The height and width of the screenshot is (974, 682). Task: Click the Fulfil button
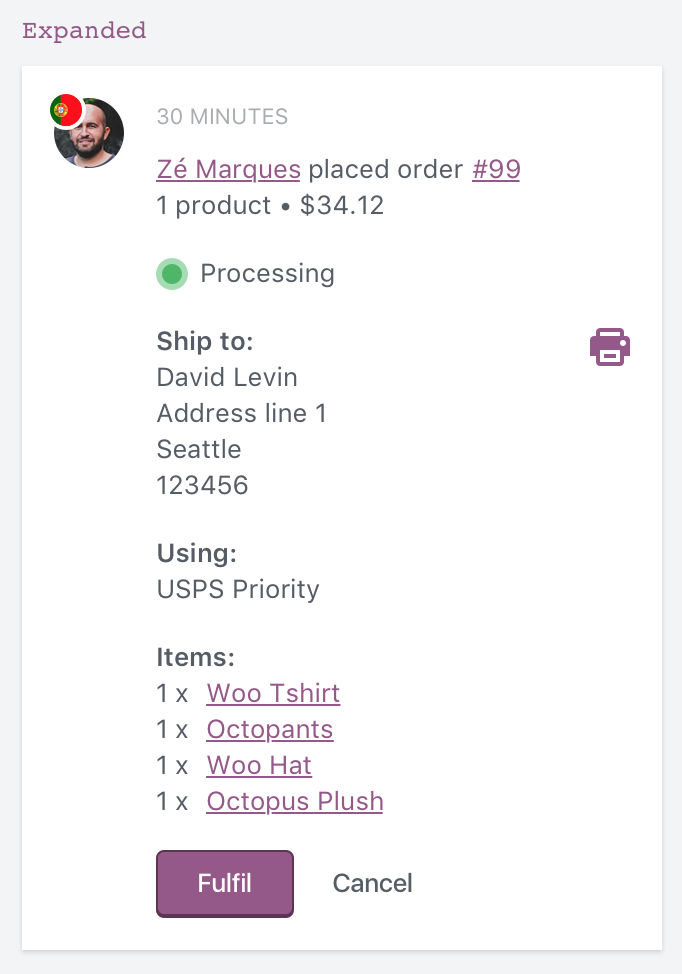(x=224, y=883)
